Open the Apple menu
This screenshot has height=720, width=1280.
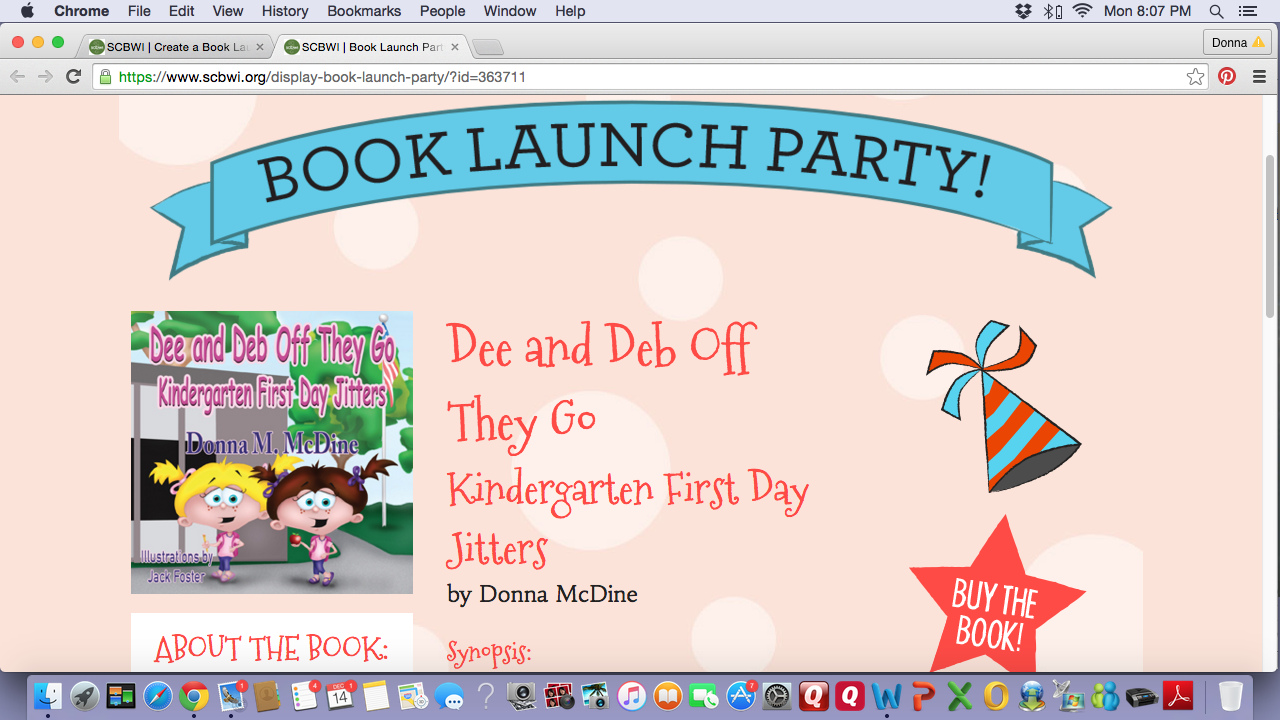(27, 11)
